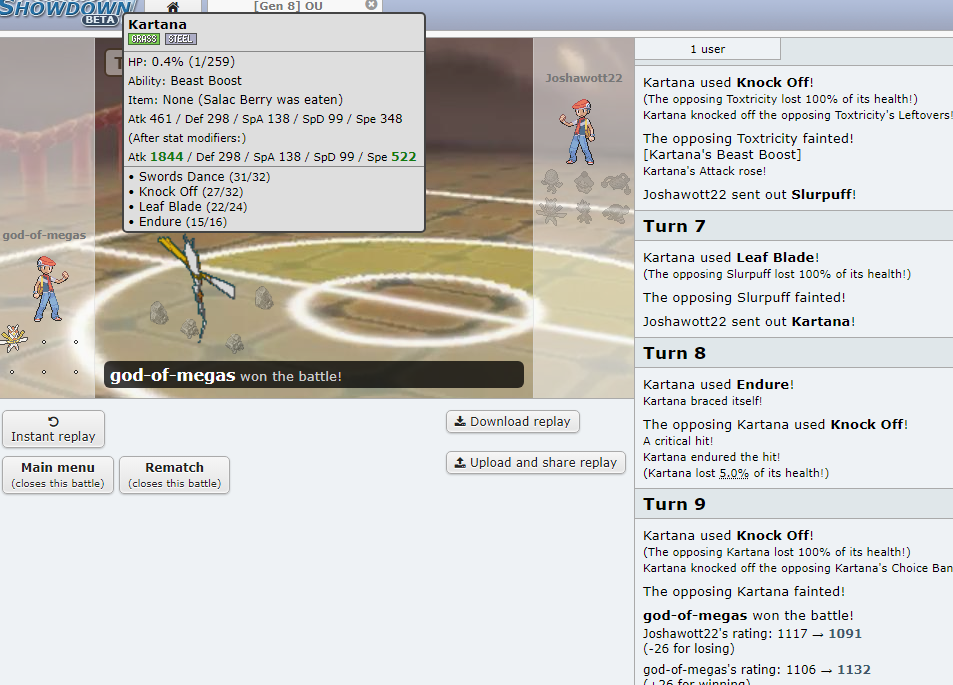953x685 pixels.
Task: Open the 1 user list tab
Action: (x=707, y=49)
